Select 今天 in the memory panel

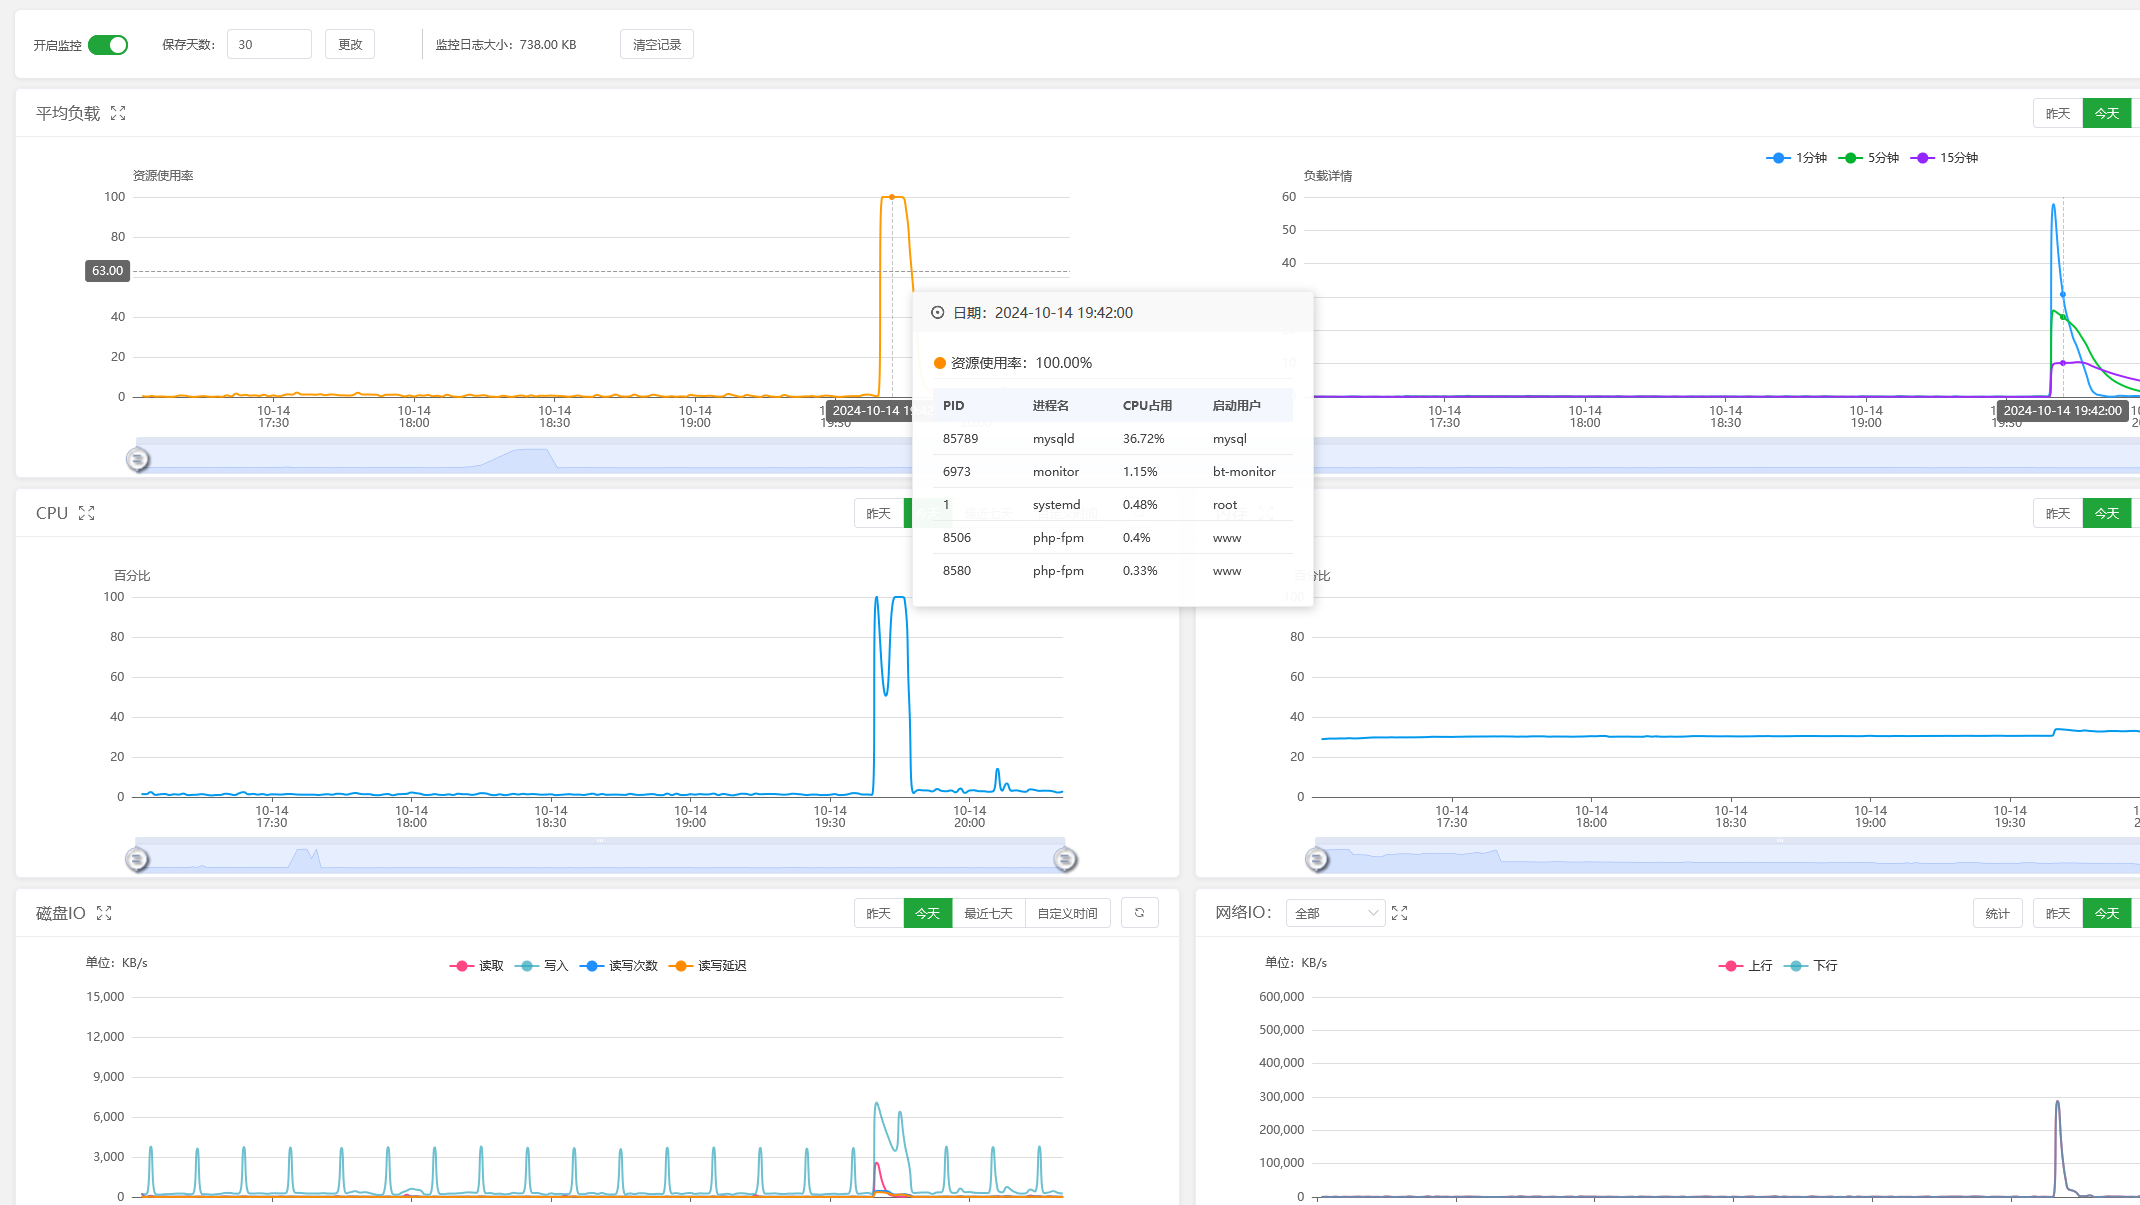tap(2107, 513)
